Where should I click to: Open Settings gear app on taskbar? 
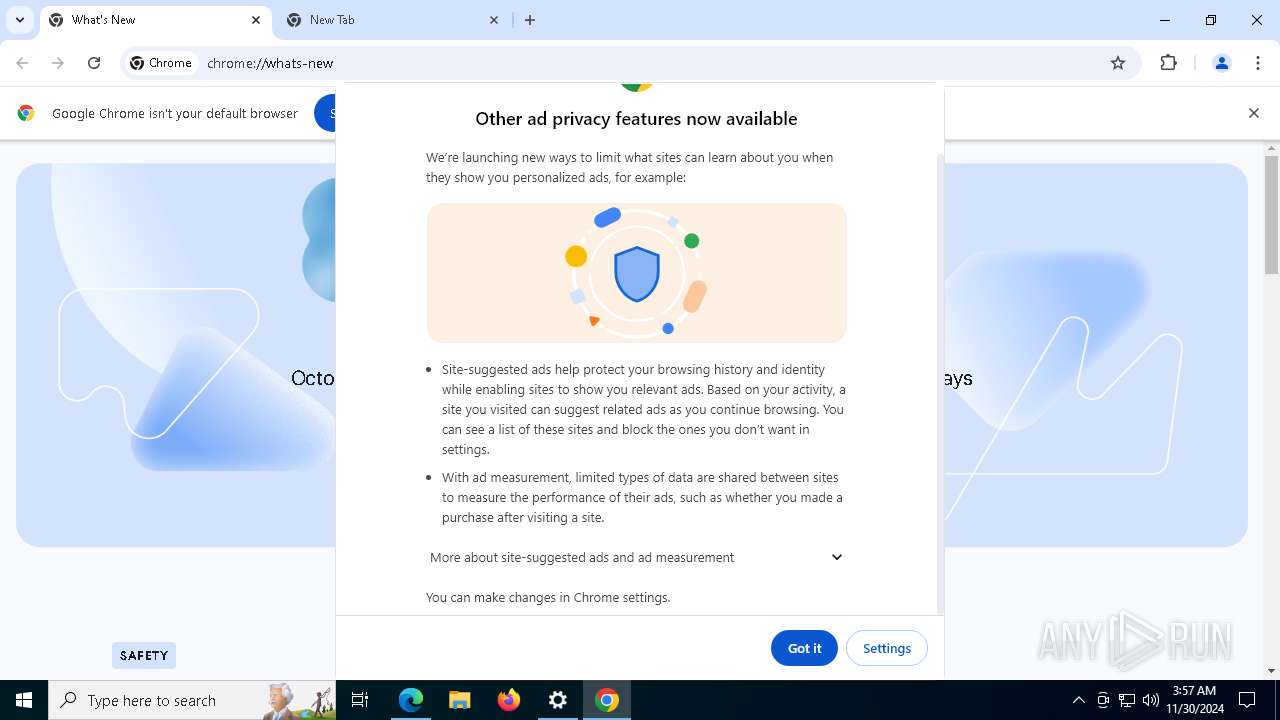(558, 700)
